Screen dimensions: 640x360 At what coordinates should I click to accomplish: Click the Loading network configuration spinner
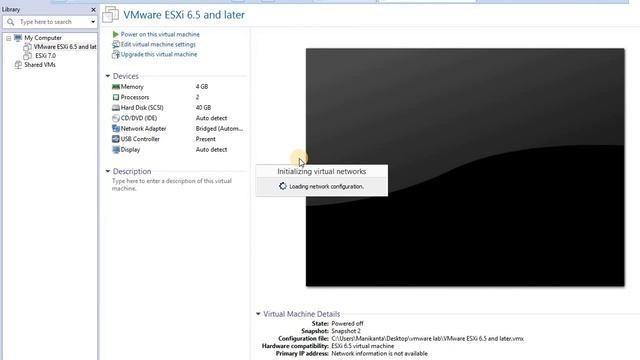(282, 186)
